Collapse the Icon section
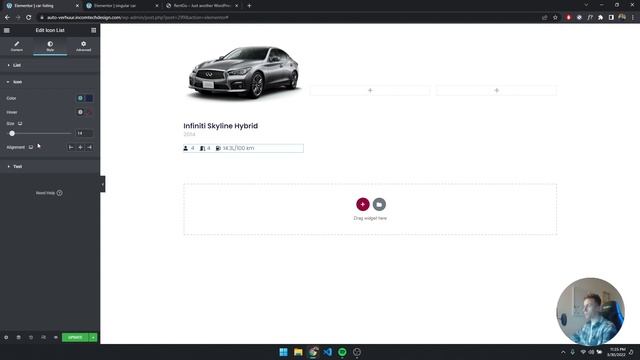 coord(50,82)
